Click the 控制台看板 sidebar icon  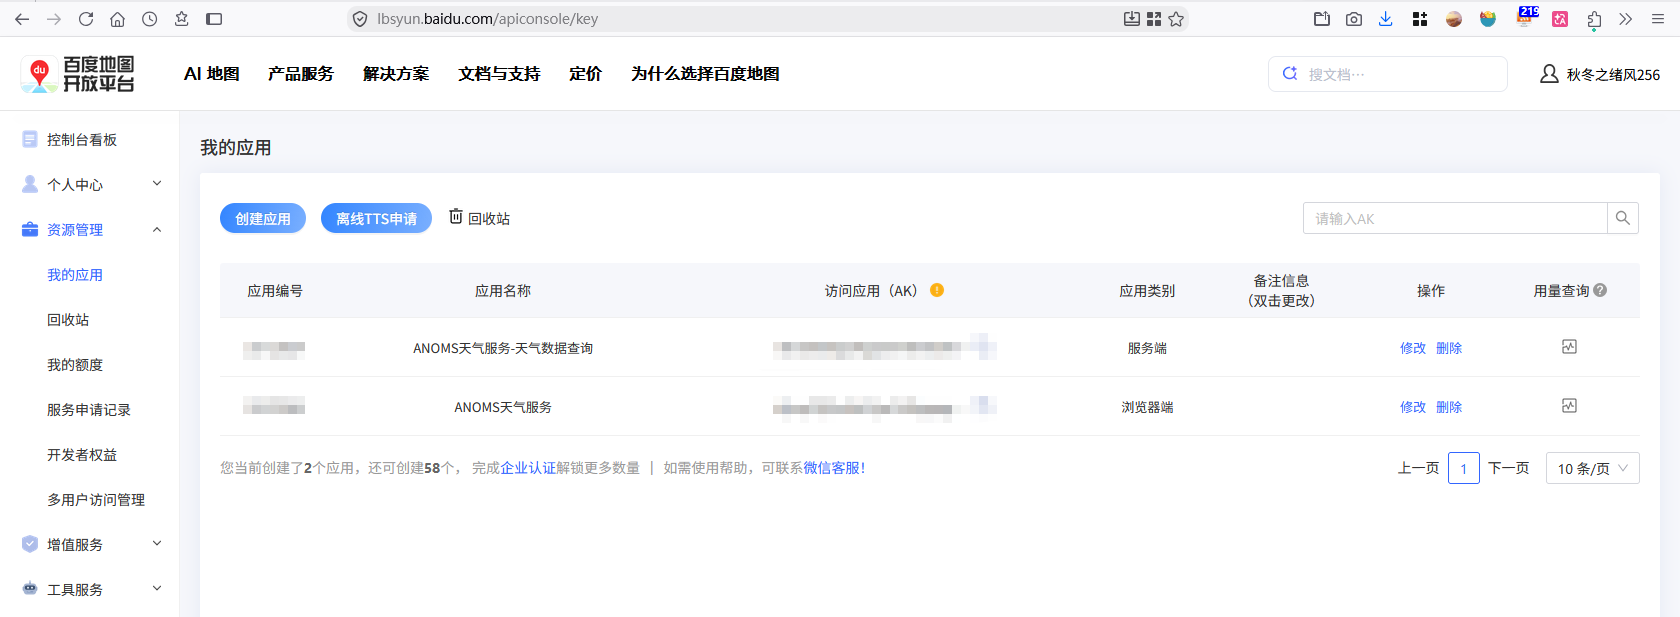[x=30, y=139]
